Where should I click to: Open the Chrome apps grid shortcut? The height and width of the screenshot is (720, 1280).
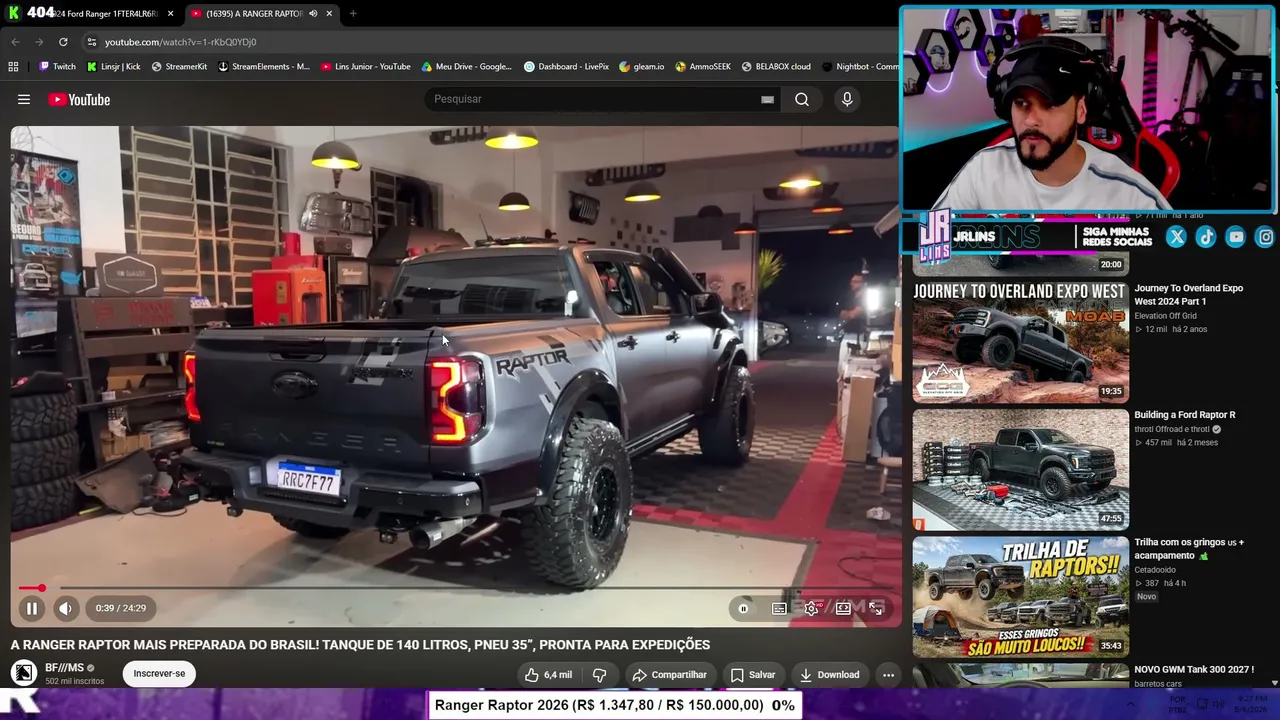tap(13, 67)
